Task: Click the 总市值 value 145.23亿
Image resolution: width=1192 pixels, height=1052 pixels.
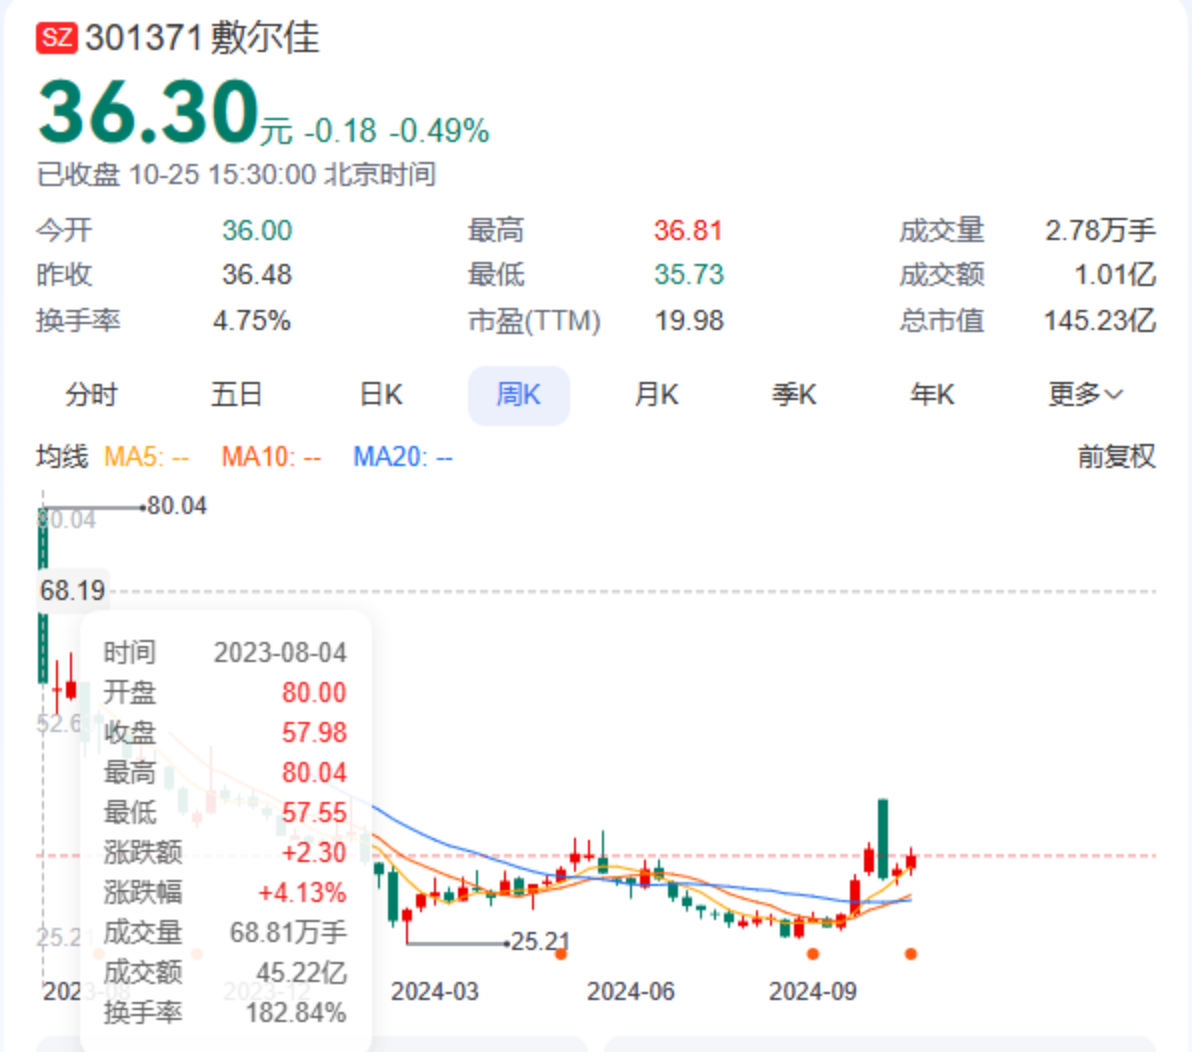Action: 1099,321
